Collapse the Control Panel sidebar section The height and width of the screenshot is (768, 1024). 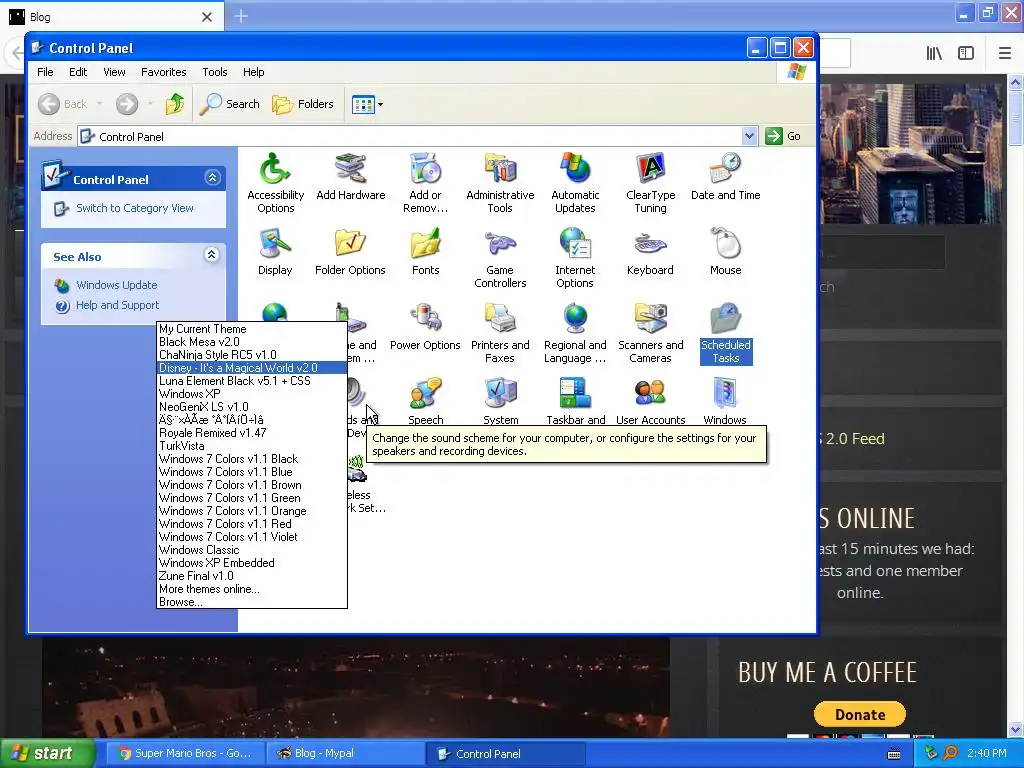pos(212,178)
